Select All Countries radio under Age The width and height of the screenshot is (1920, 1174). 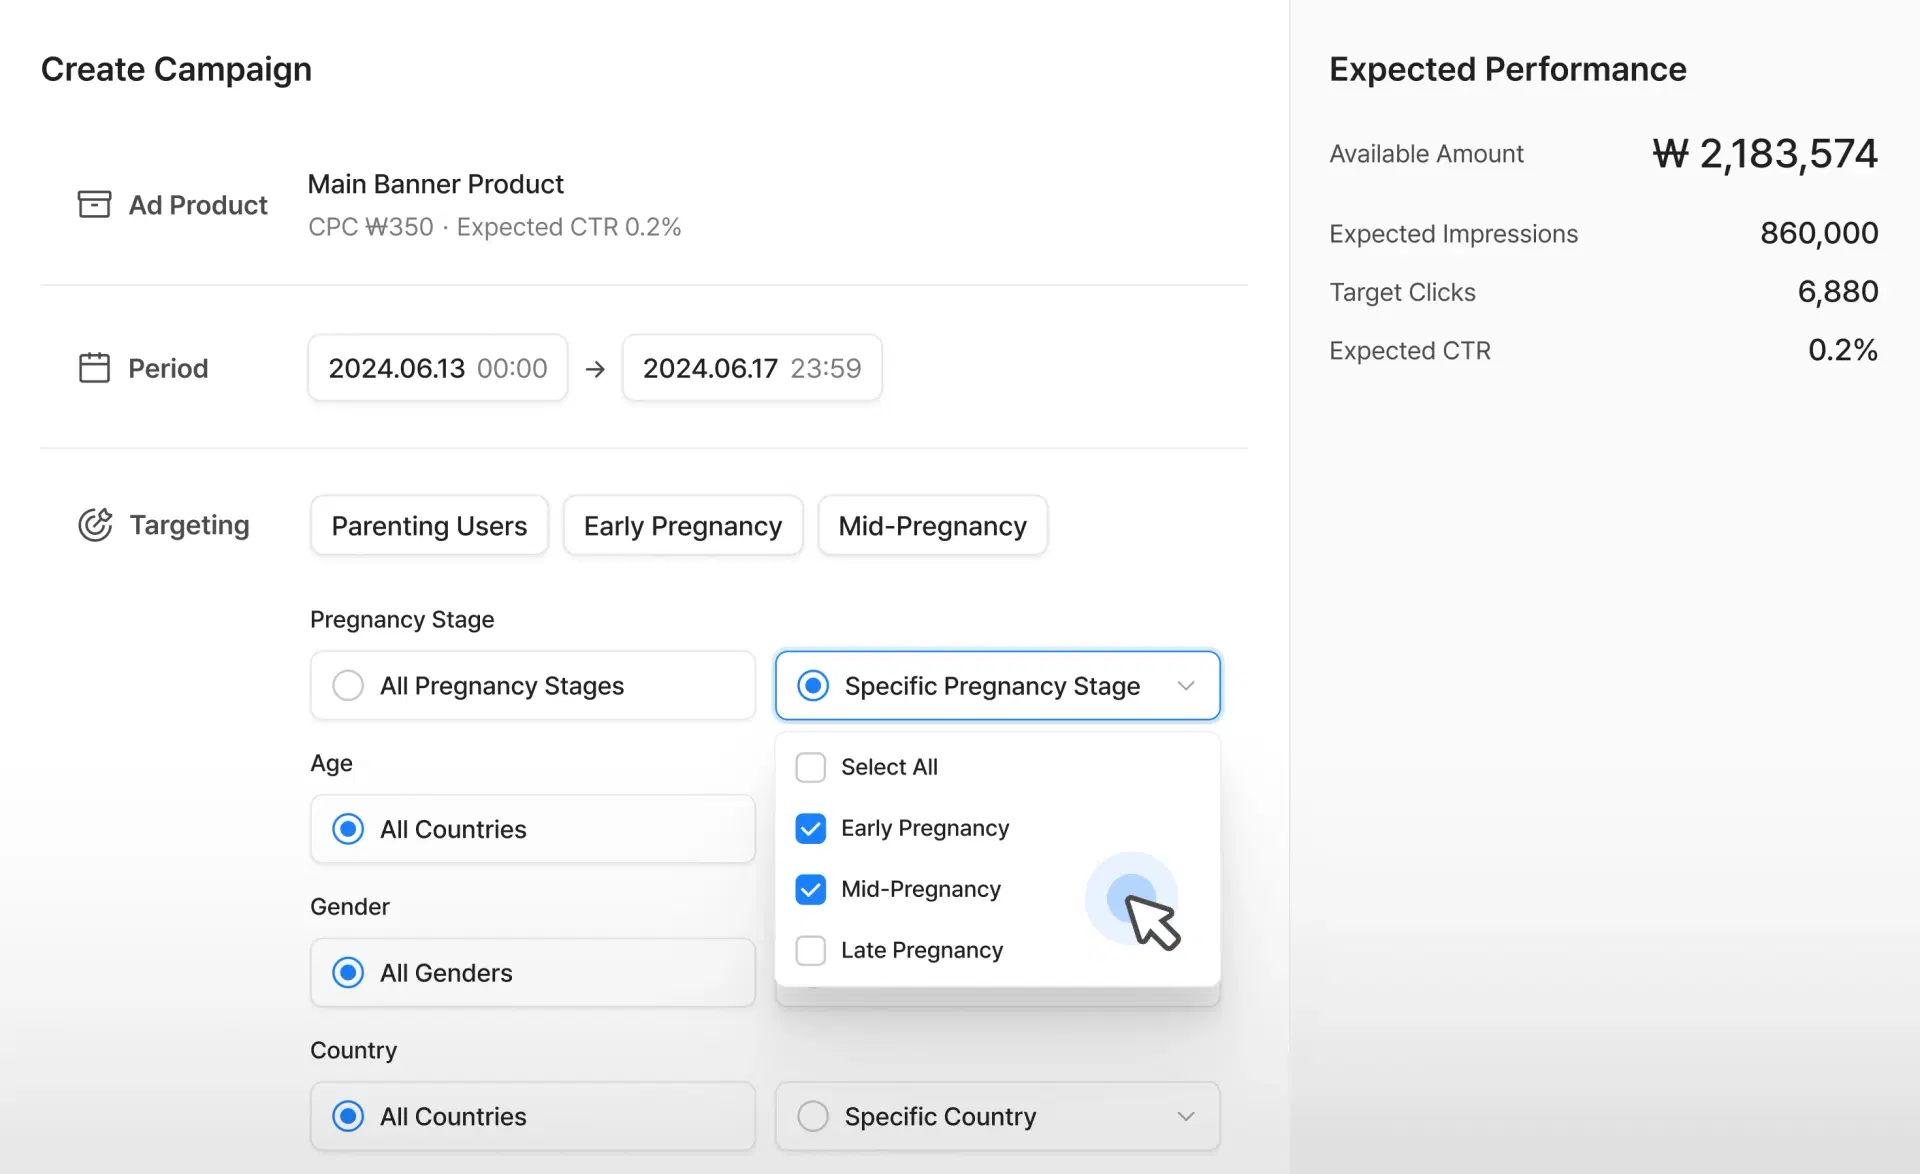(x=348, y=829)
